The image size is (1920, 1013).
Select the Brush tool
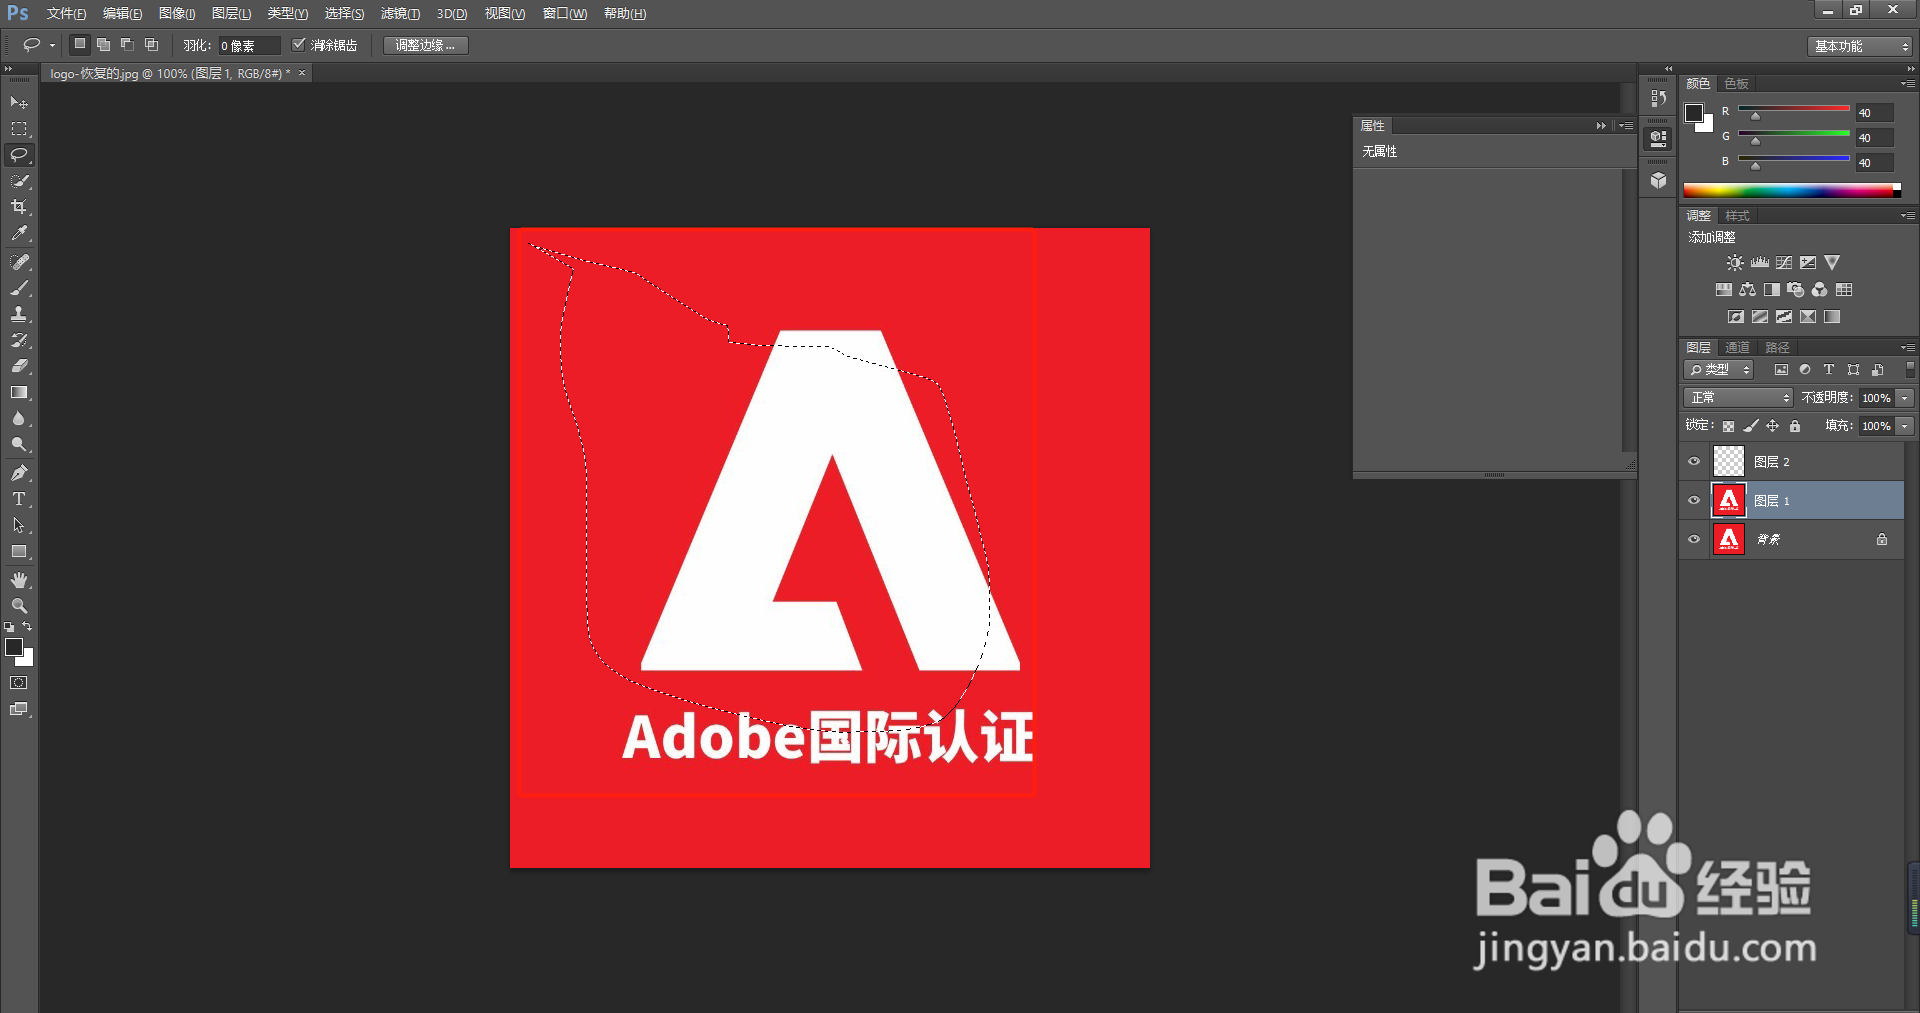coord(19,288)
